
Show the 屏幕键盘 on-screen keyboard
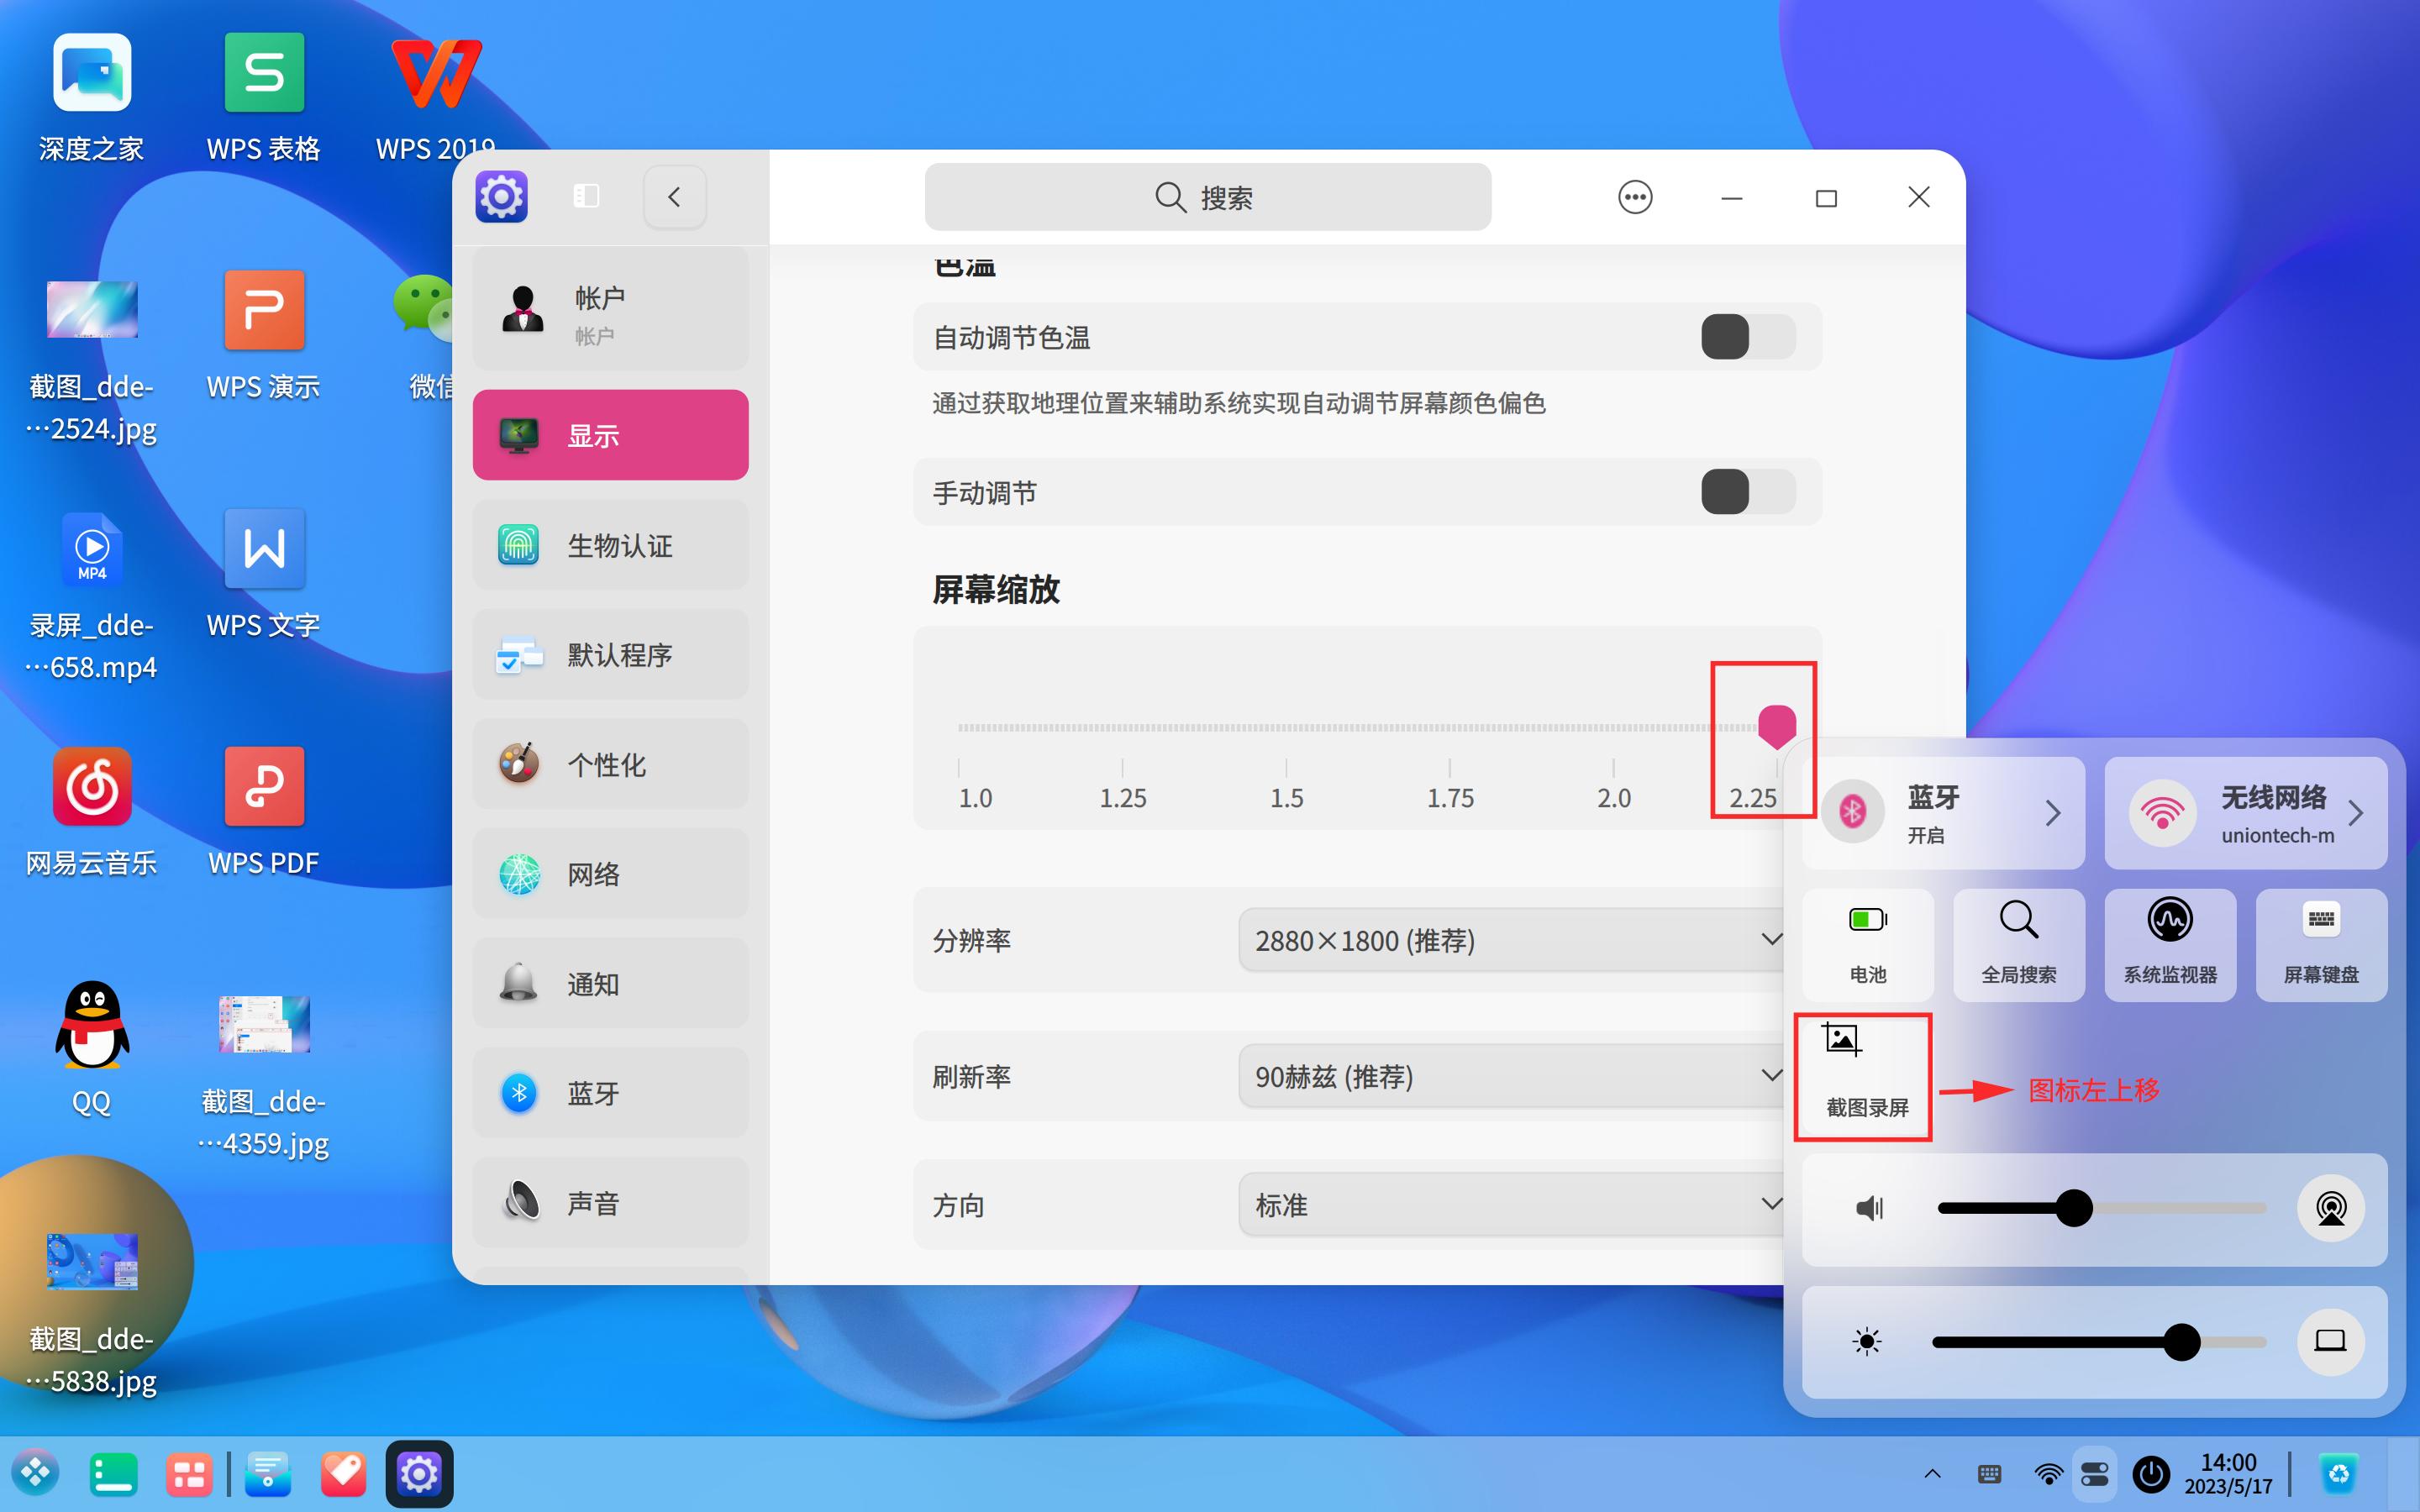coord(2322,944)
